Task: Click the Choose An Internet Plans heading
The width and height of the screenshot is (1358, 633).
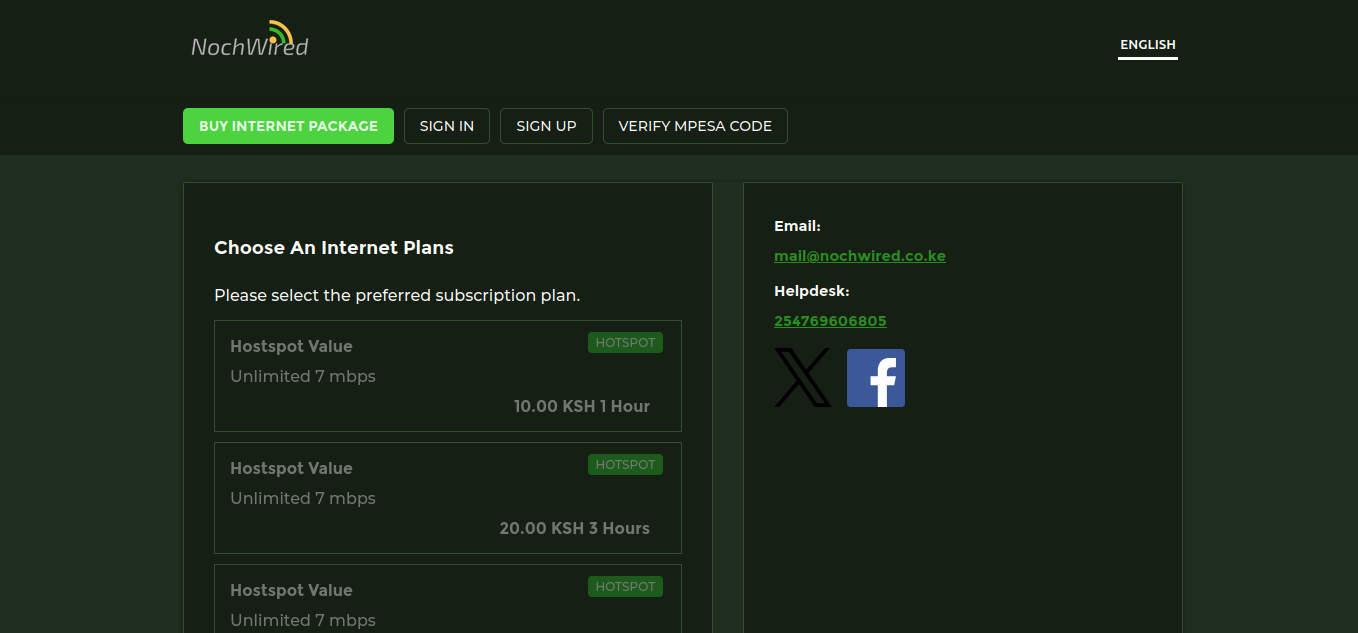Action: [334, 247]
